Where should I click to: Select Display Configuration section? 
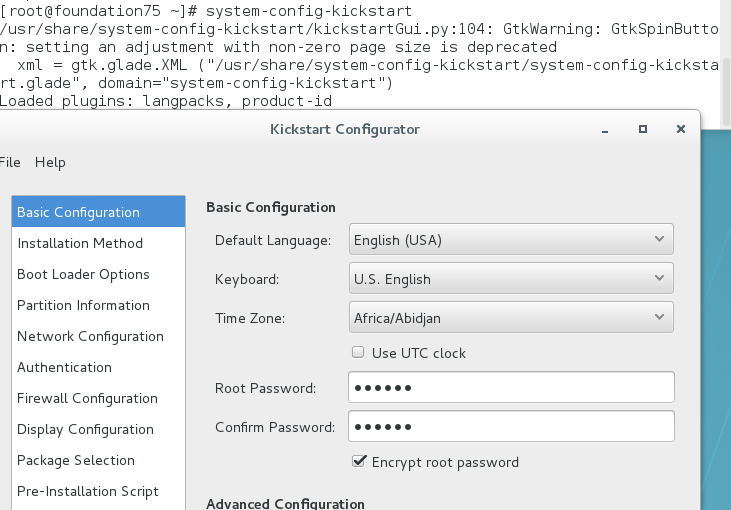[x=98, y=429]
